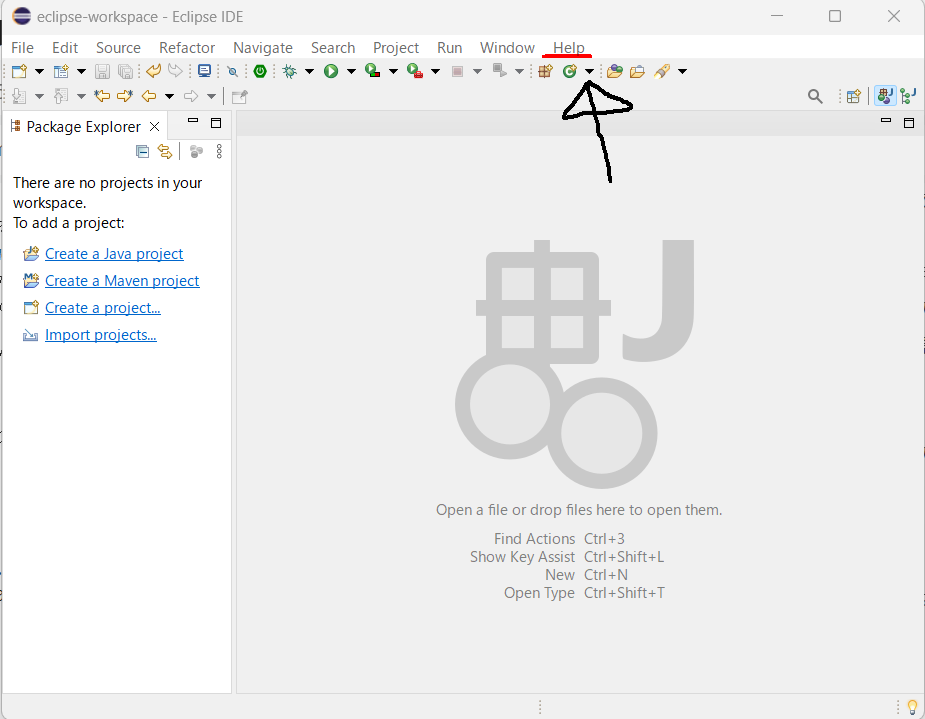Open the New wizard dropdown arrow
This screenshot has height=719, width=925.
pyautogui.click(x=39, y=71)
